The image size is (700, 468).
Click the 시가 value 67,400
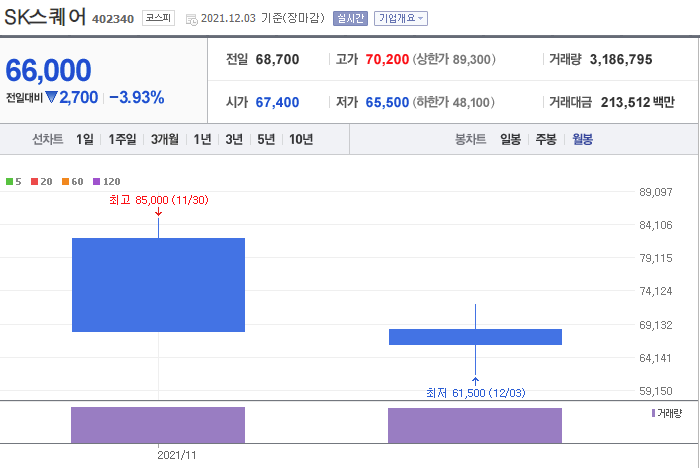pos(277,102)
